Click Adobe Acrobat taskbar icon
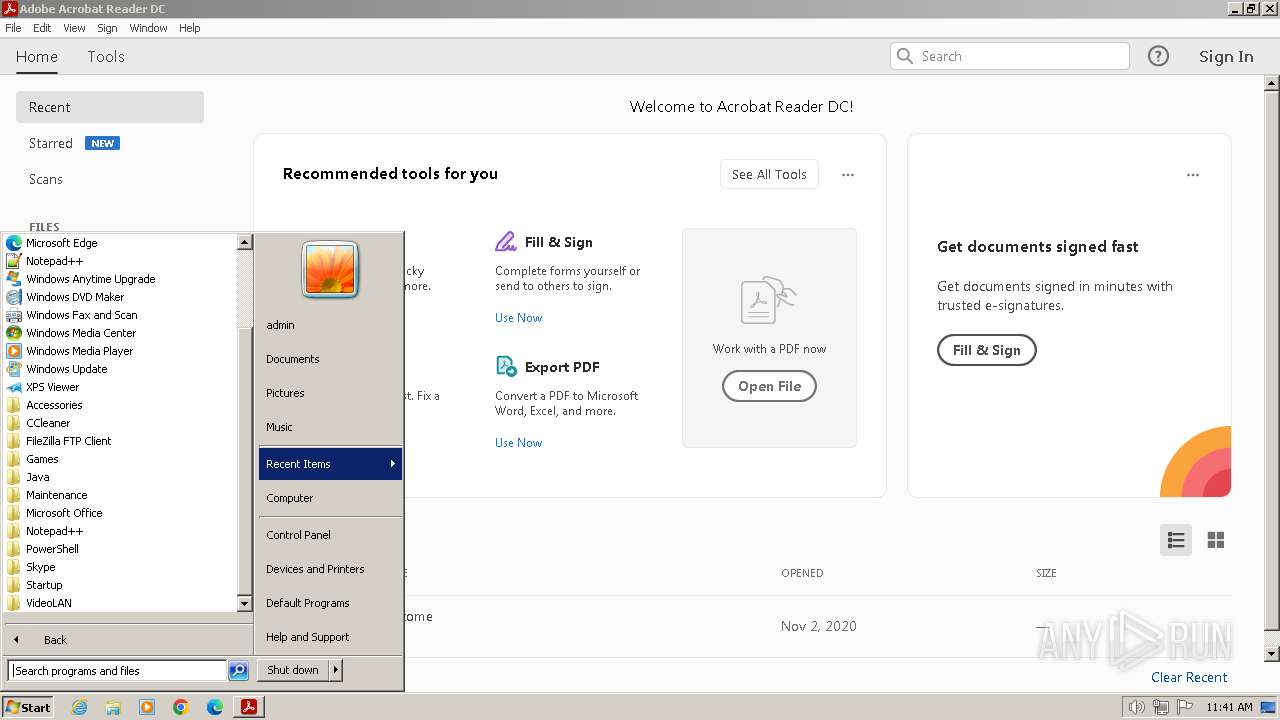Viewport: 1280px width, 720px height. (248, 707)
